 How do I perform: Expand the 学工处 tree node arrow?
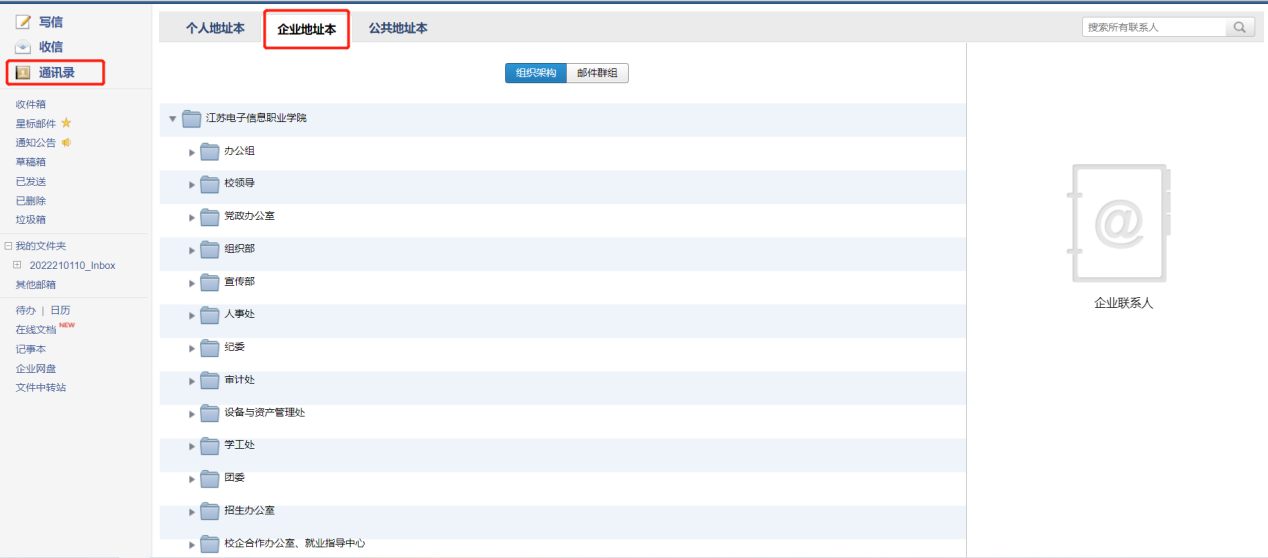click(x=192, y=447)
